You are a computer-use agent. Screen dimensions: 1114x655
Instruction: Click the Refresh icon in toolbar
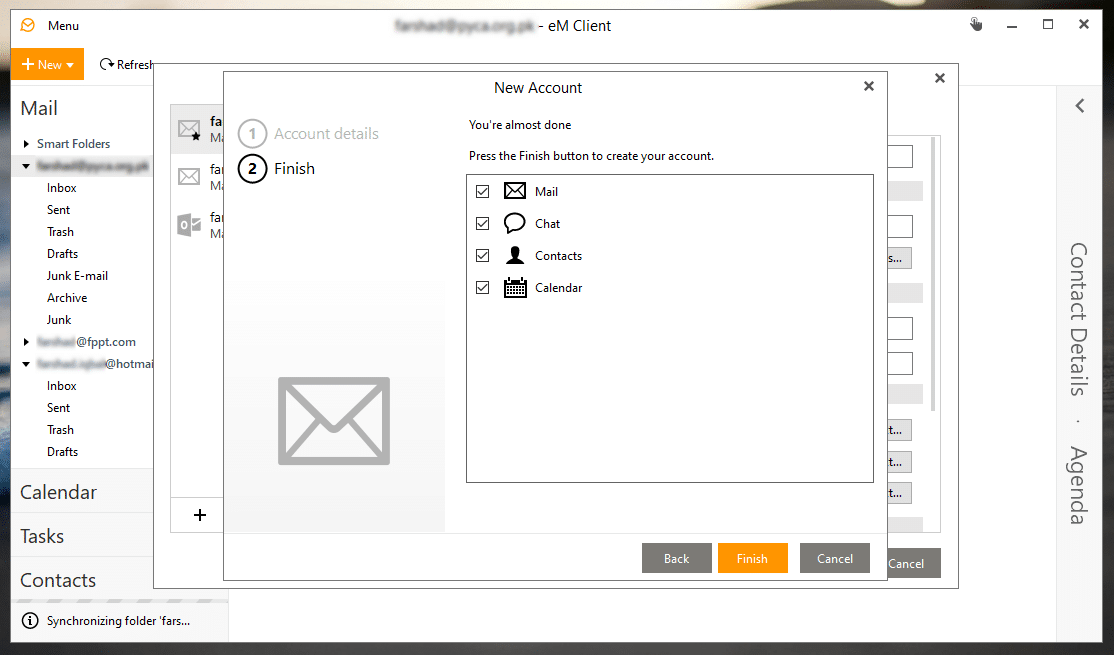click(107, 65)
